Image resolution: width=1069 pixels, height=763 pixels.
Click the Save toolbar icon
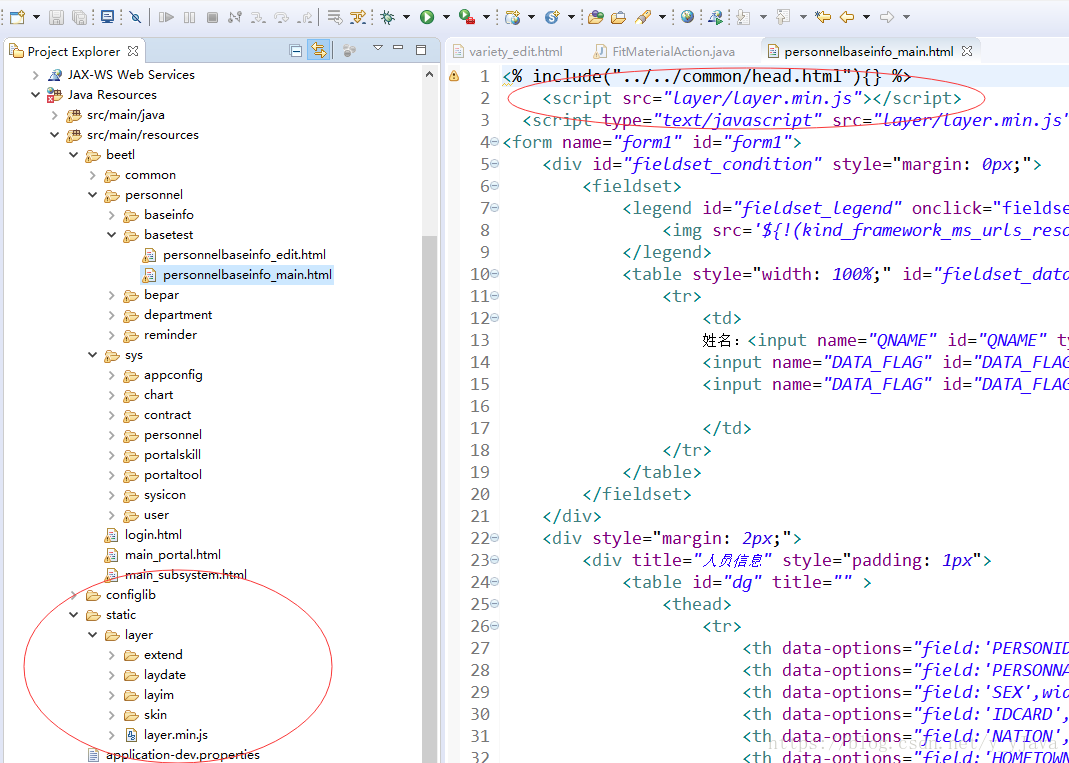click(57, 16)
